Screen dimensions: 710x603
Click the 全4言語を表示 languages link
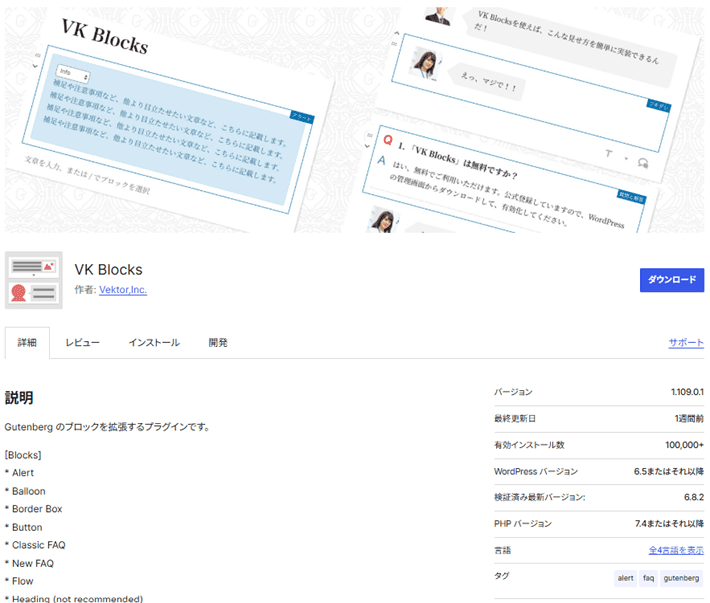tap(676, 550)
